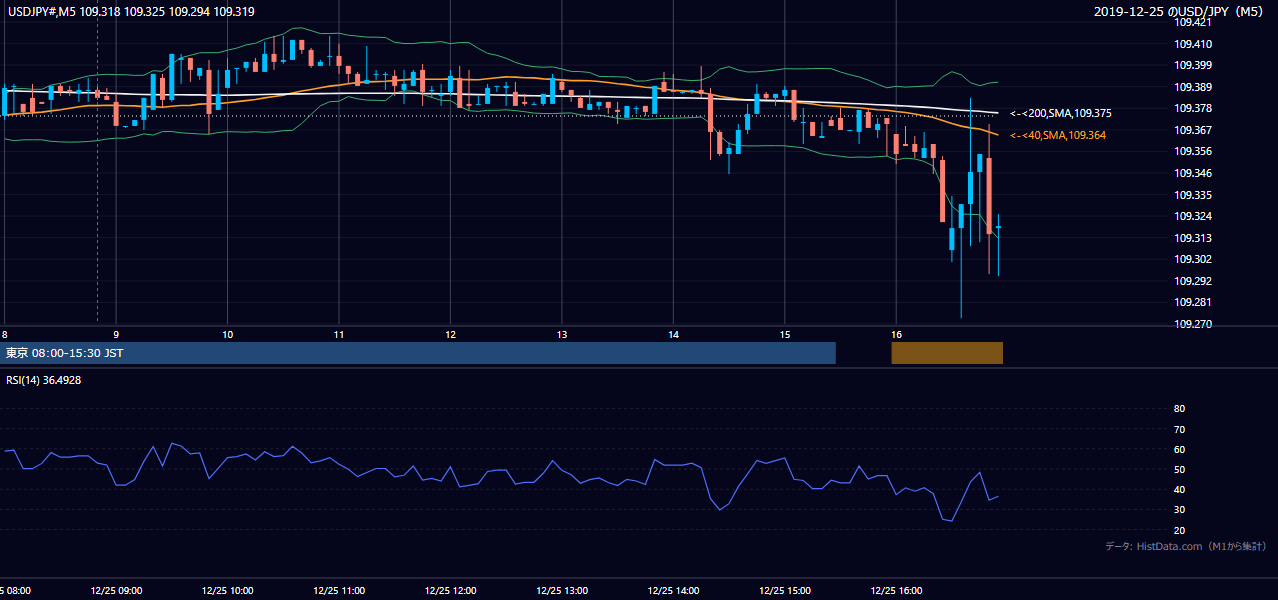Click hour marker 11 below the price chart
The height and width of the screenshot is (600, 1278).
coord(339,335)
